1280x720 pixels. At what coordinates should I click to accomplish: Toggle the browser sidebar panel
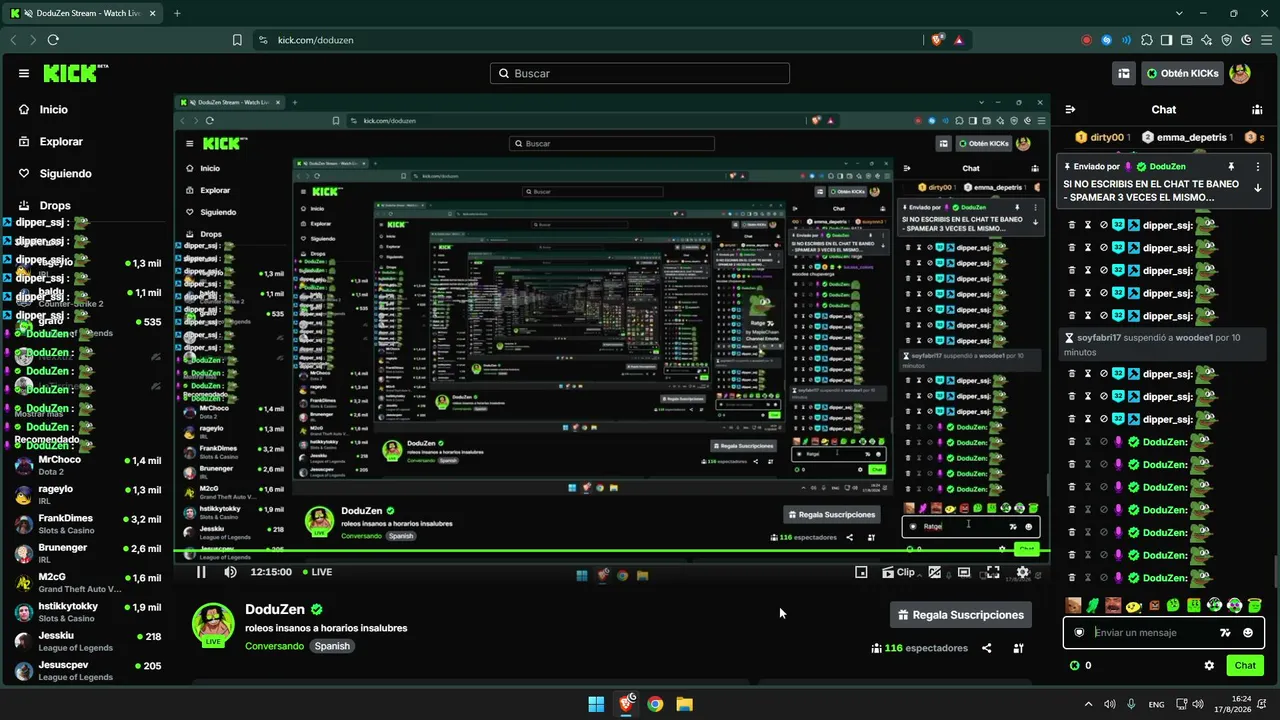(x=1167, y=40)
